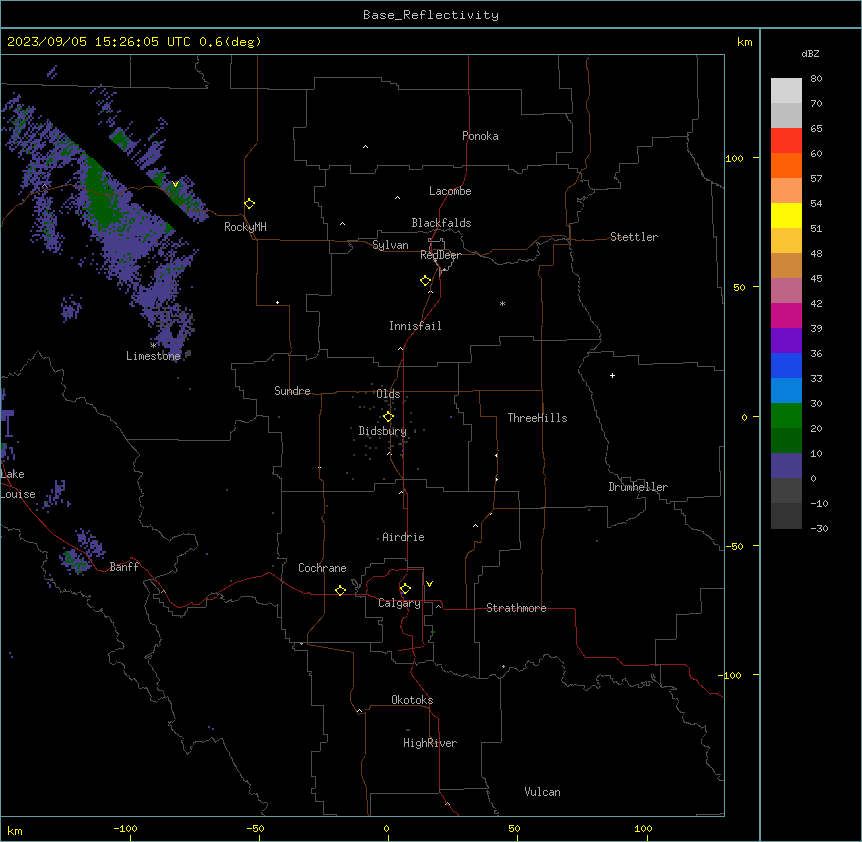Viewport: 862px width, 842px height.
Task: Click the -50 tick on right axis
Action: click(x=734, y=546)
